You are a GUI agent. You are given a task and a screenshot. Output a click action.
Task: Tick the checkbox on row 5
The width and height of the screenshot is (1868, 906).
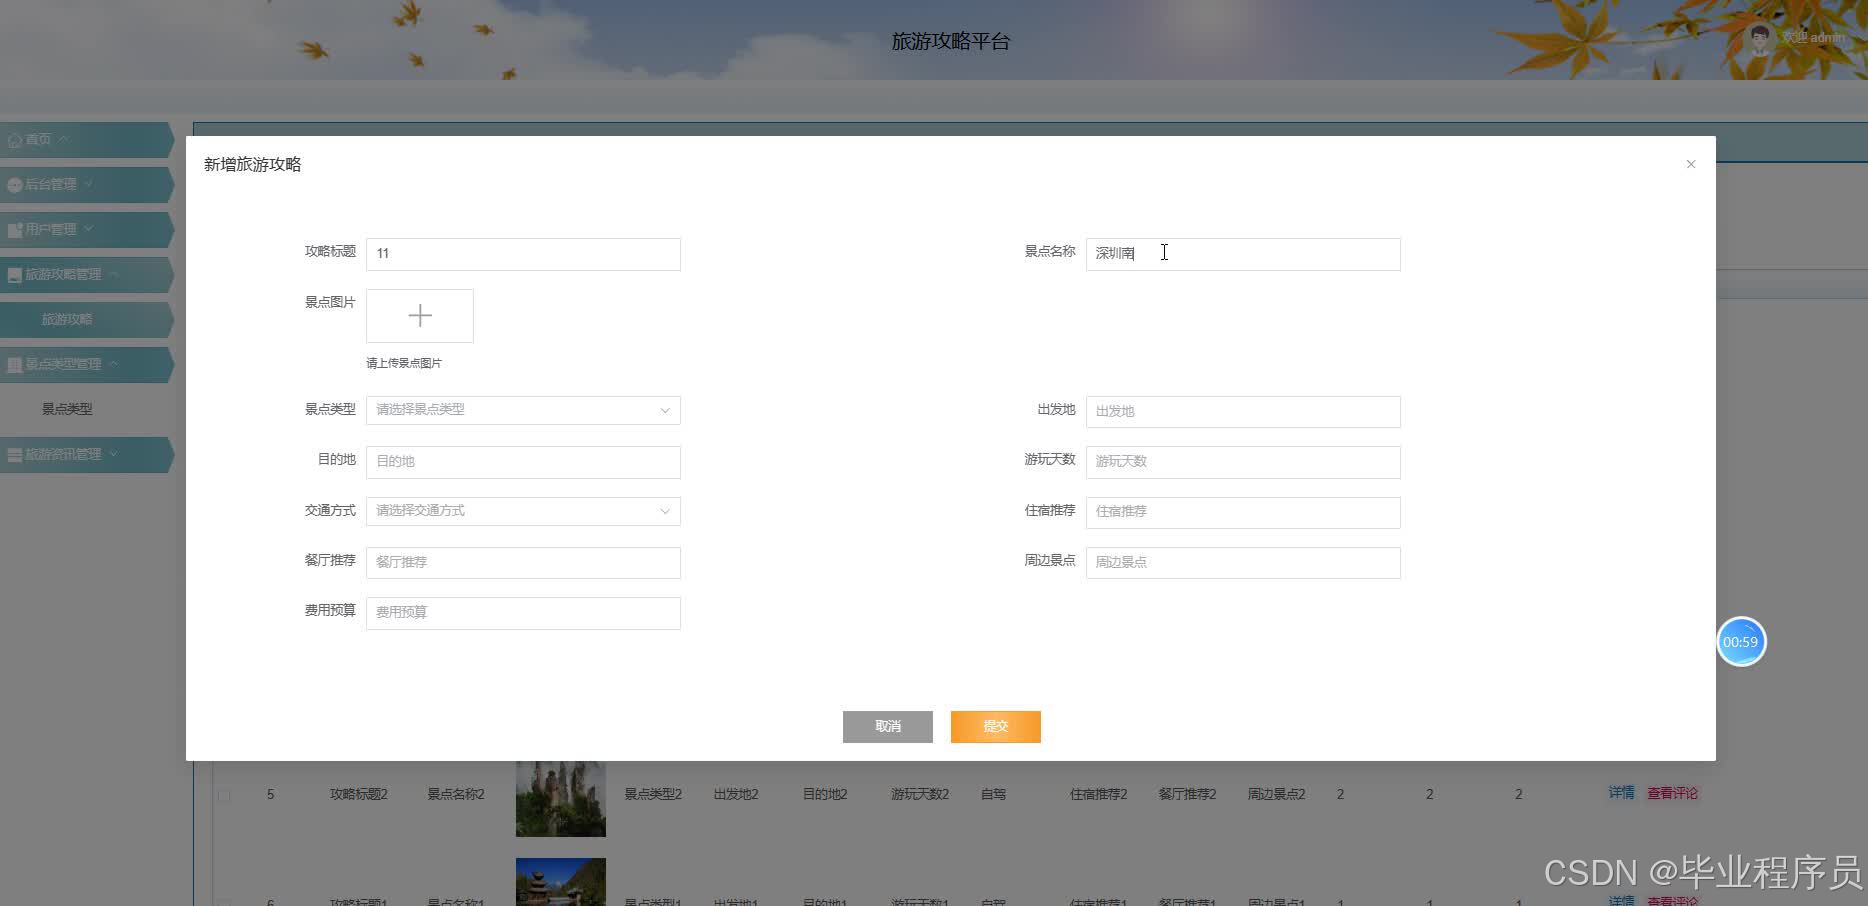click(224, 796)
